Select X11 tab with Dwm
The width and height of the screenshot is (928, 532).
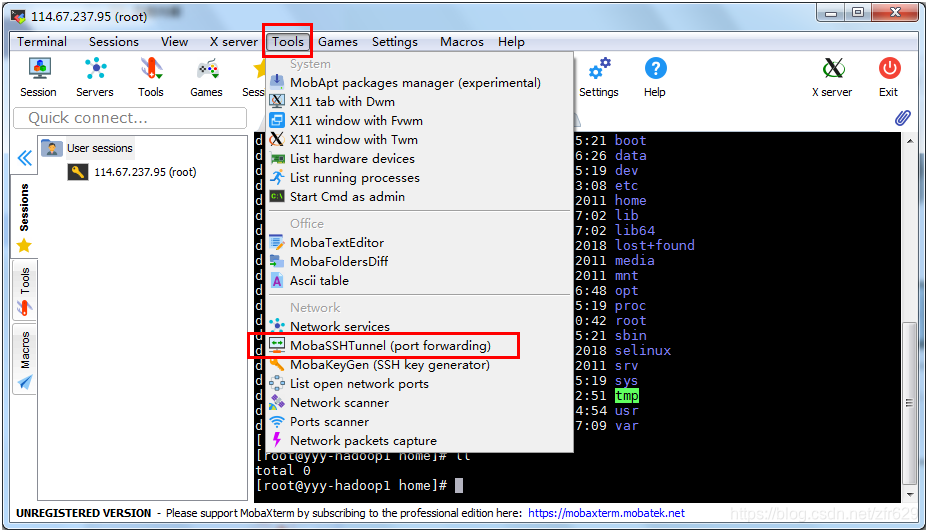click(x=419, y=102)
